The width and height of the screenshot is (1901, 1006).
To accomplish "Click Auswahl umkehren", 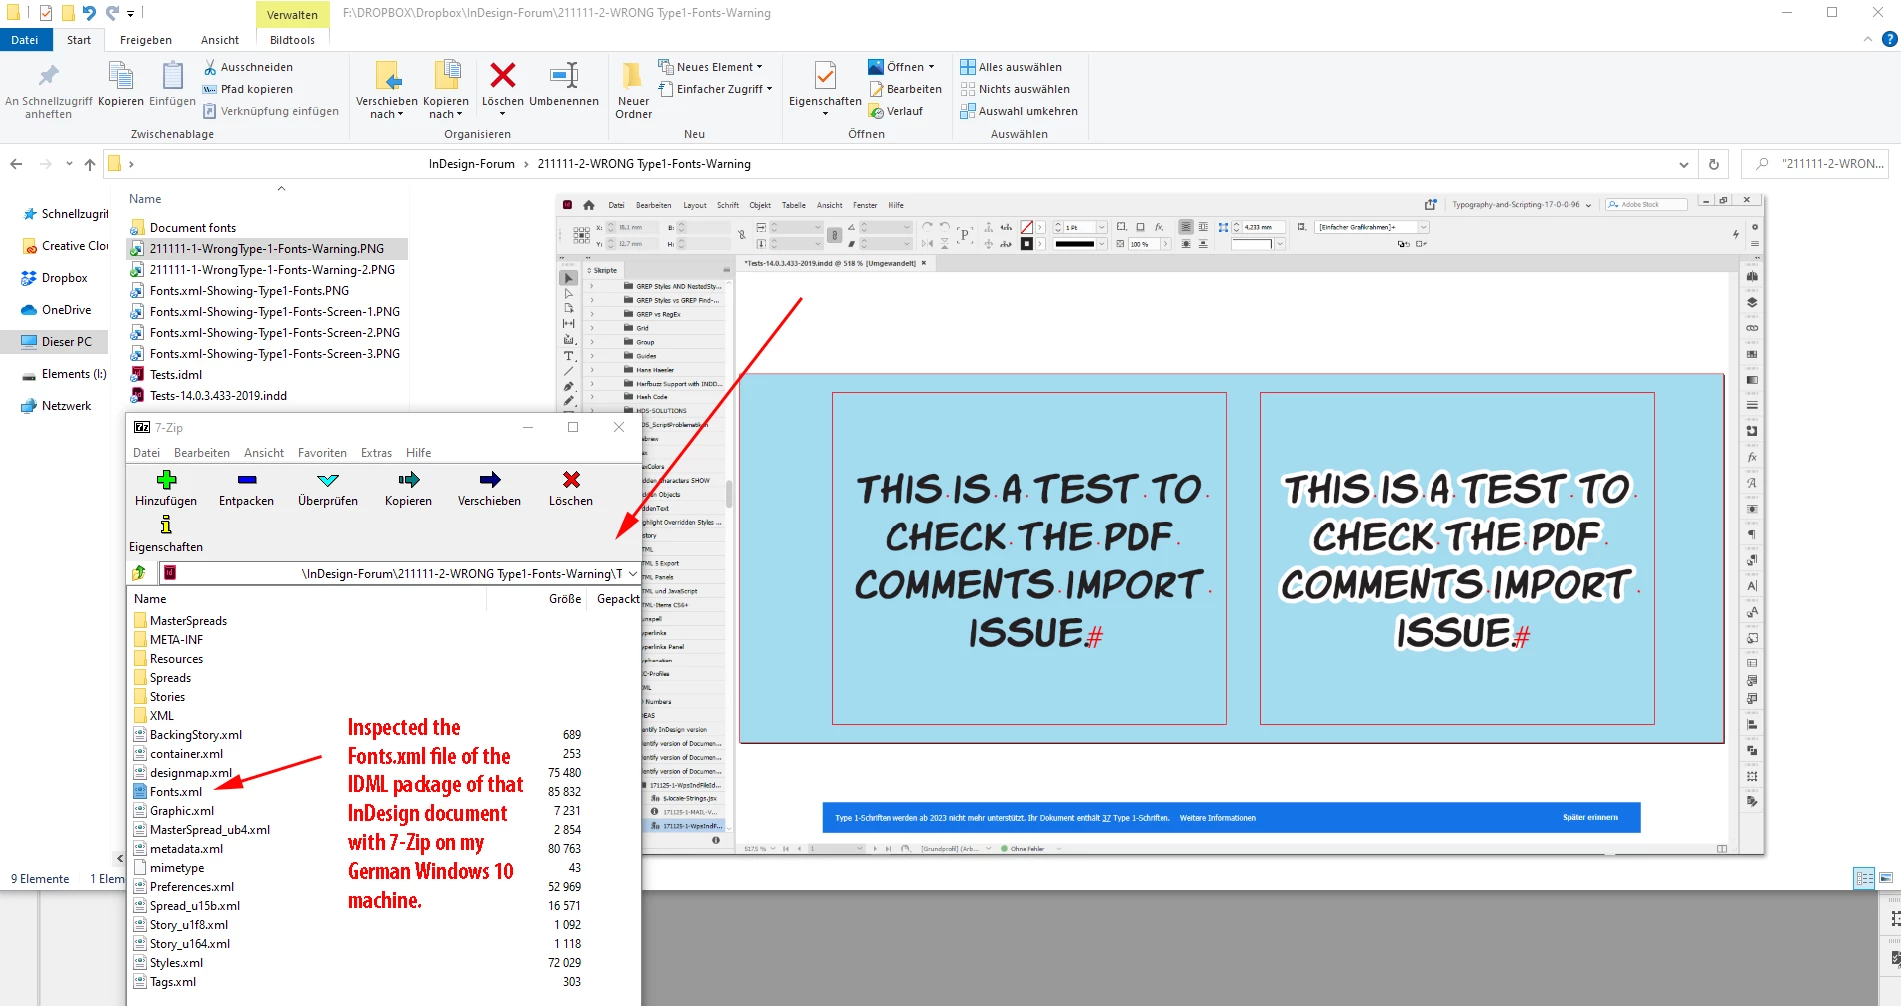I will (1019, 111).
